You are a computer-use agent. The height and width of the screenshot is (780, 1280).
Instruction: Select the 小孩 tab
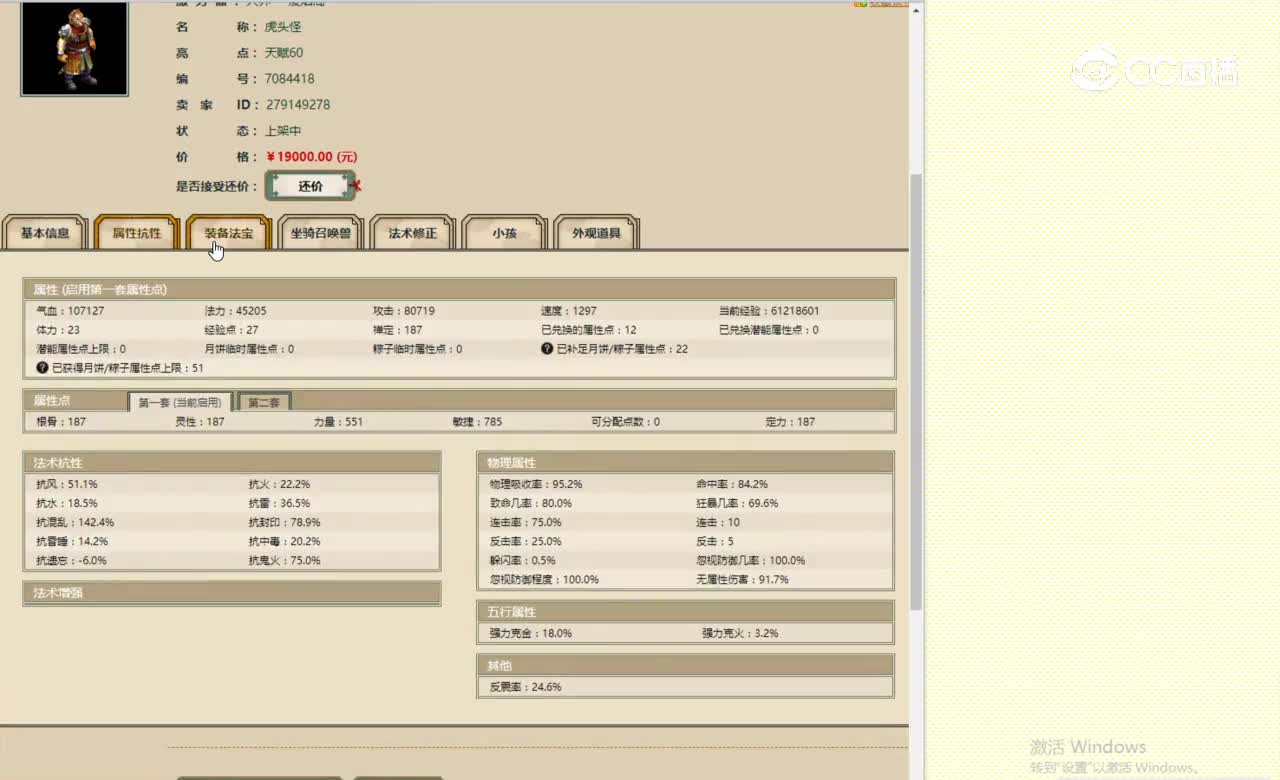point(505,233)
